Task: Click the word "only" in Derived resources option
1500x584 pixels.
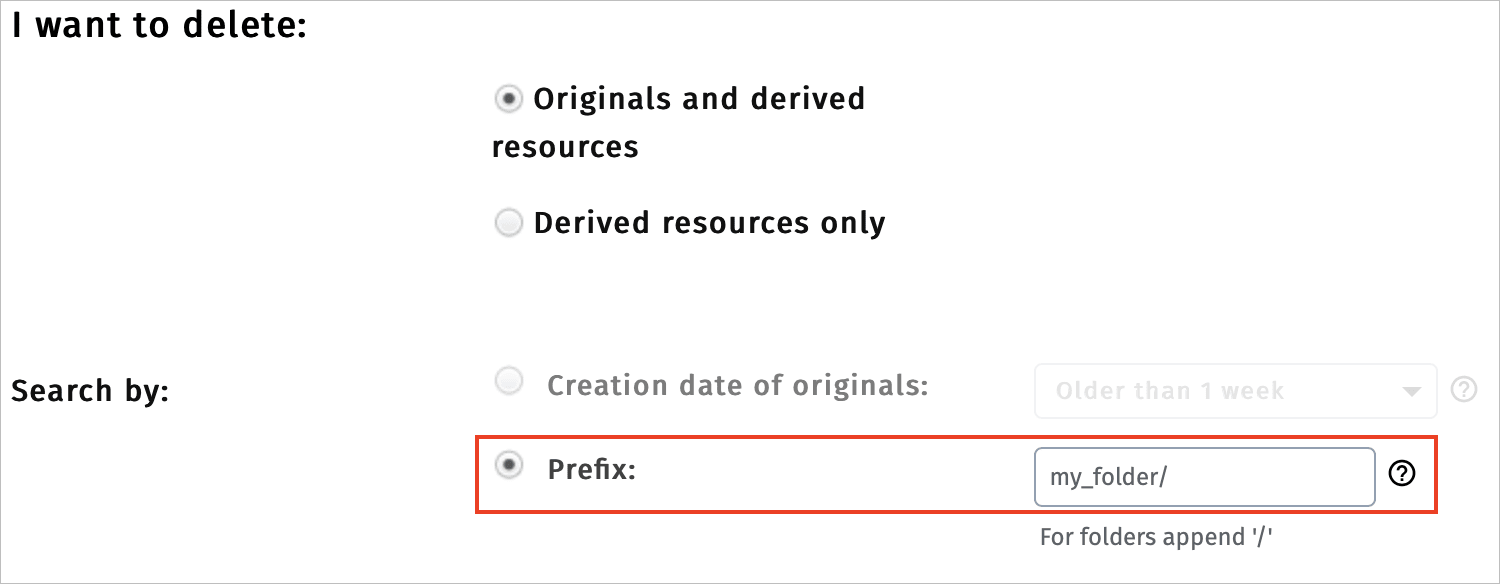Action: click(850, 223)
